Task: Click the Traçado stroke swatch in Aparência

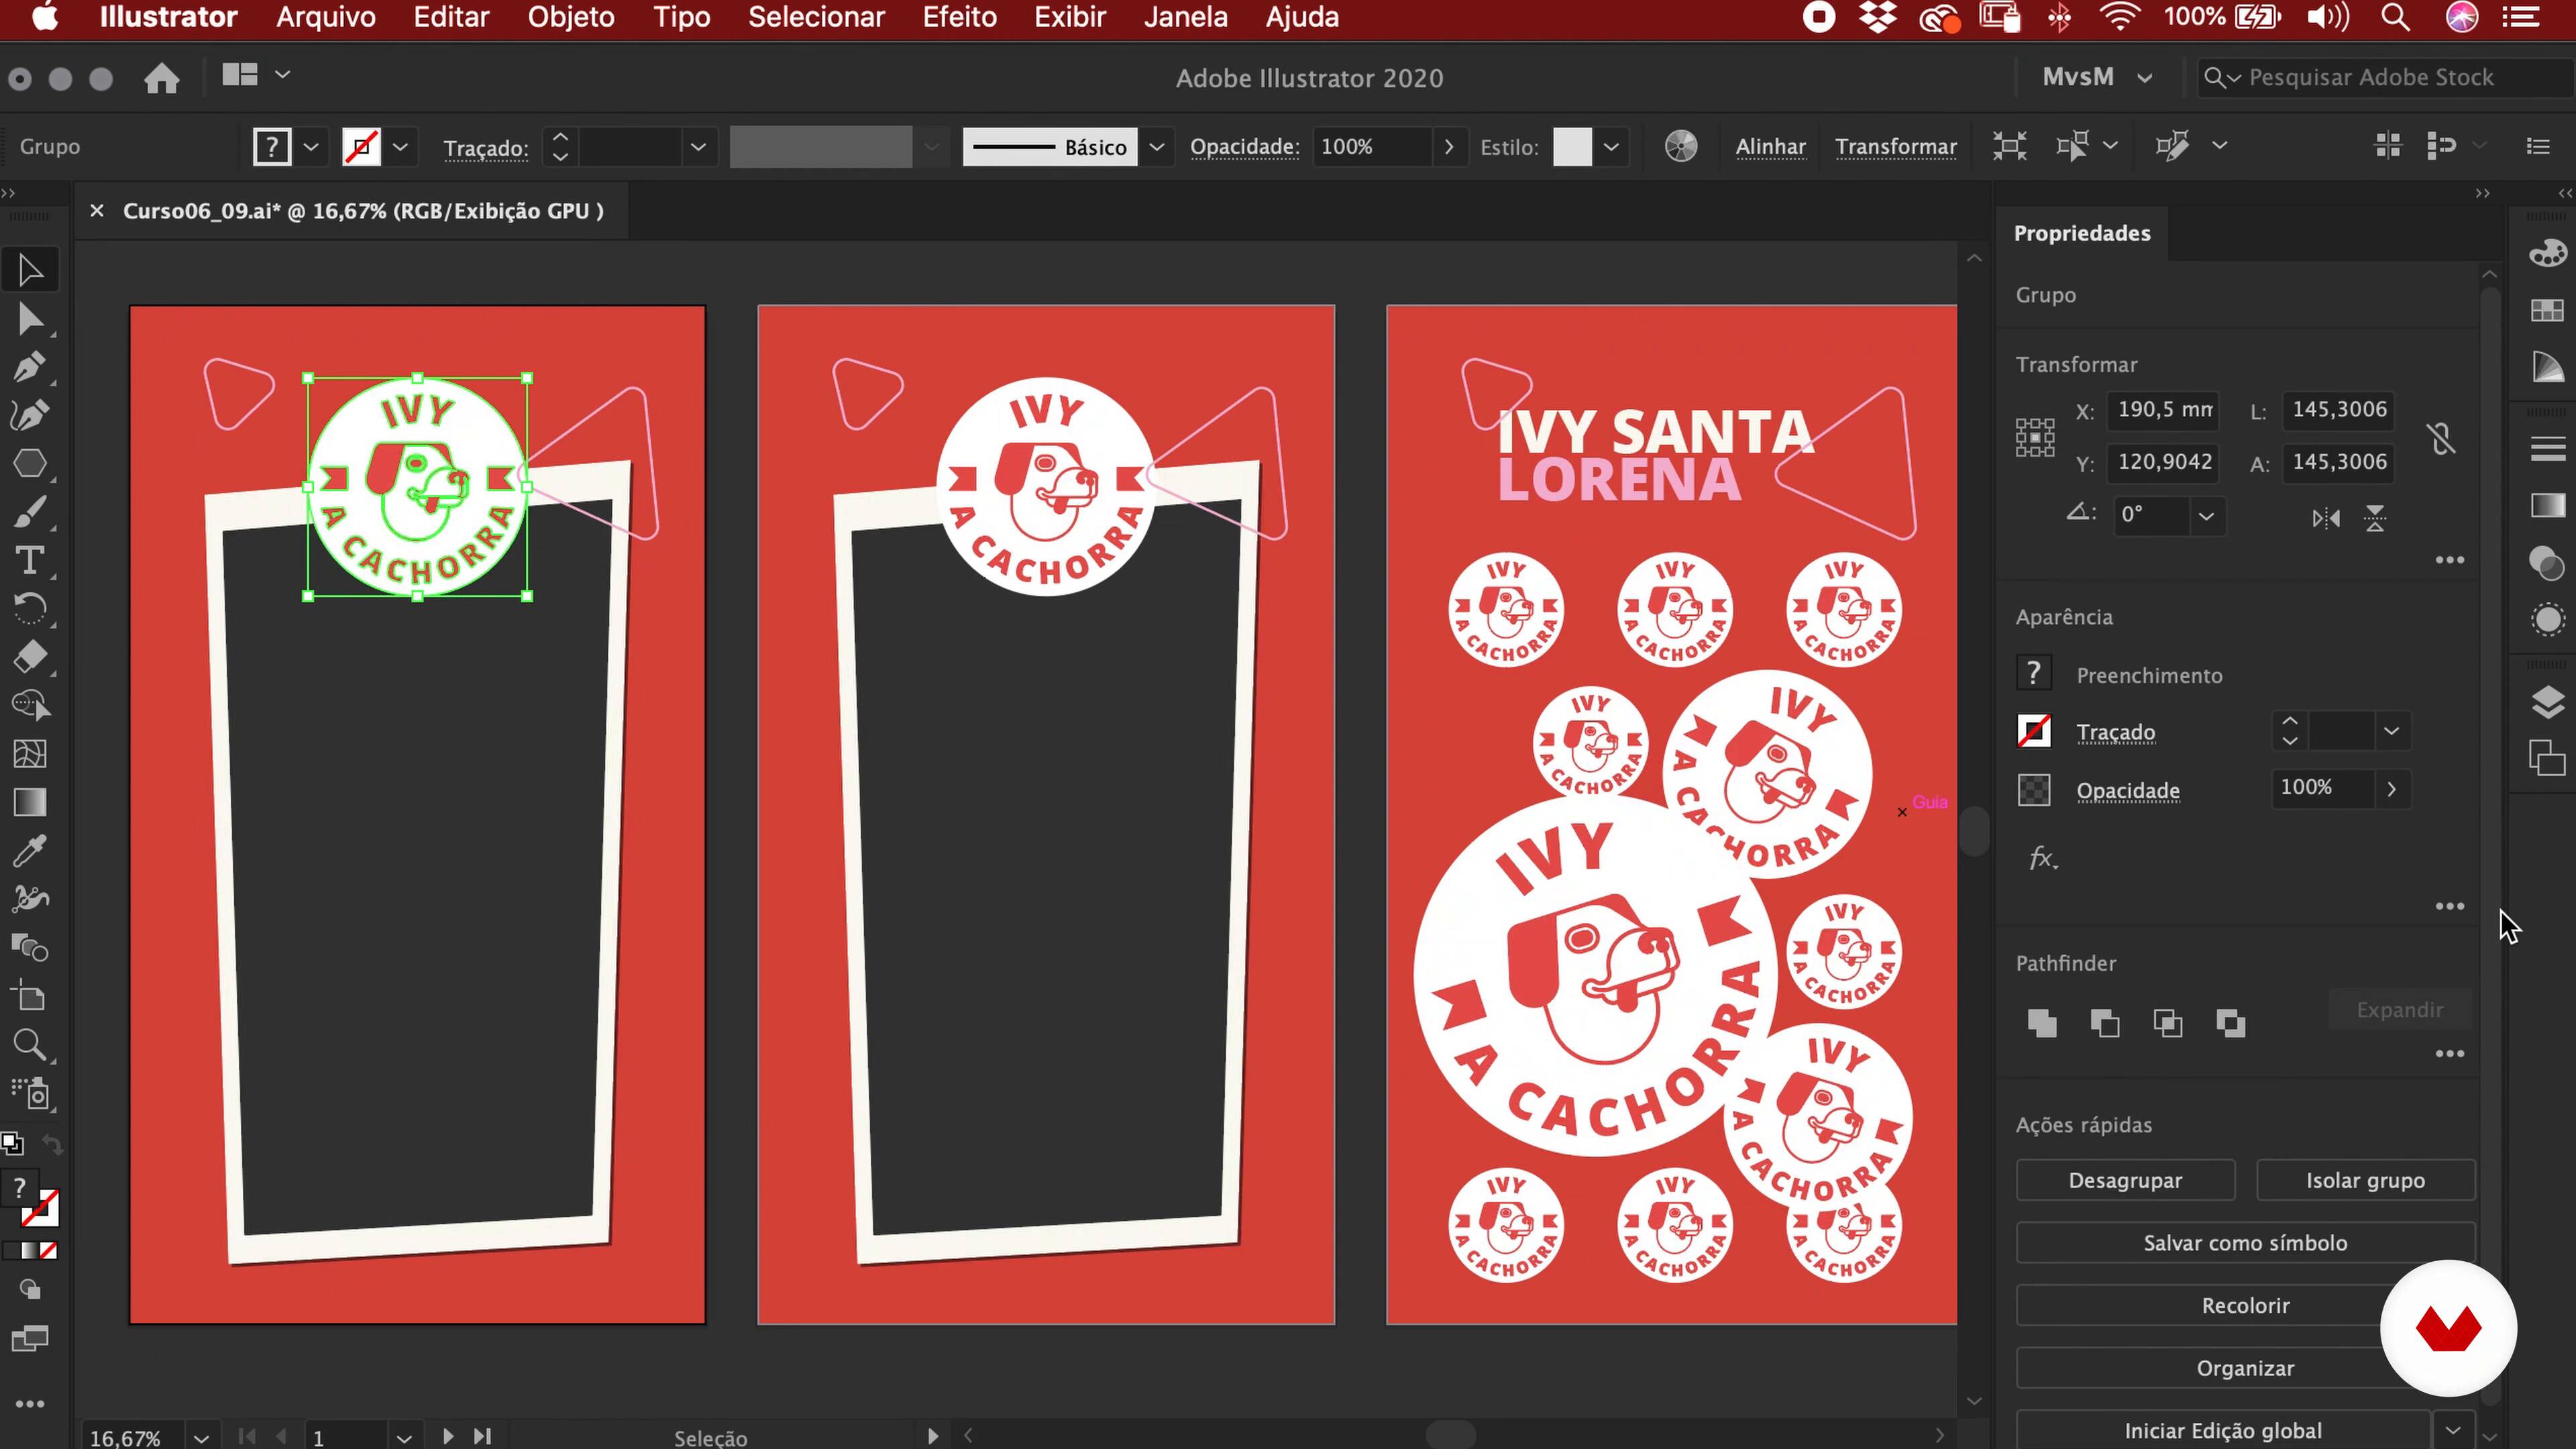Action: click(2033, 731)
